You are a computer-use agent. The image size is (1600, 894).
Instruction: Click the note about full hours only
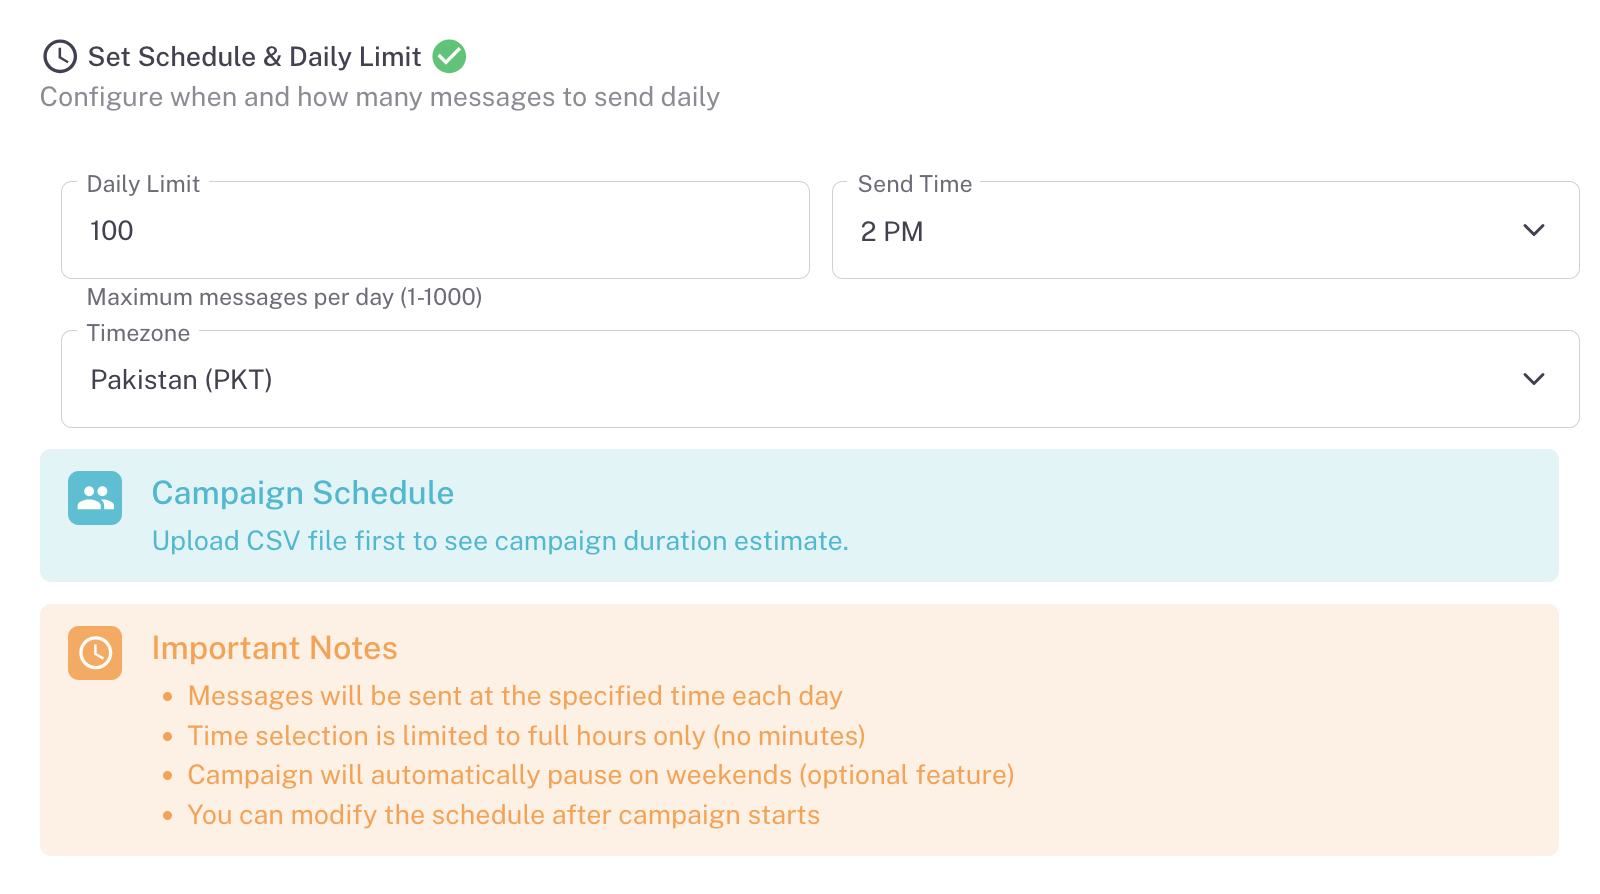526,736
